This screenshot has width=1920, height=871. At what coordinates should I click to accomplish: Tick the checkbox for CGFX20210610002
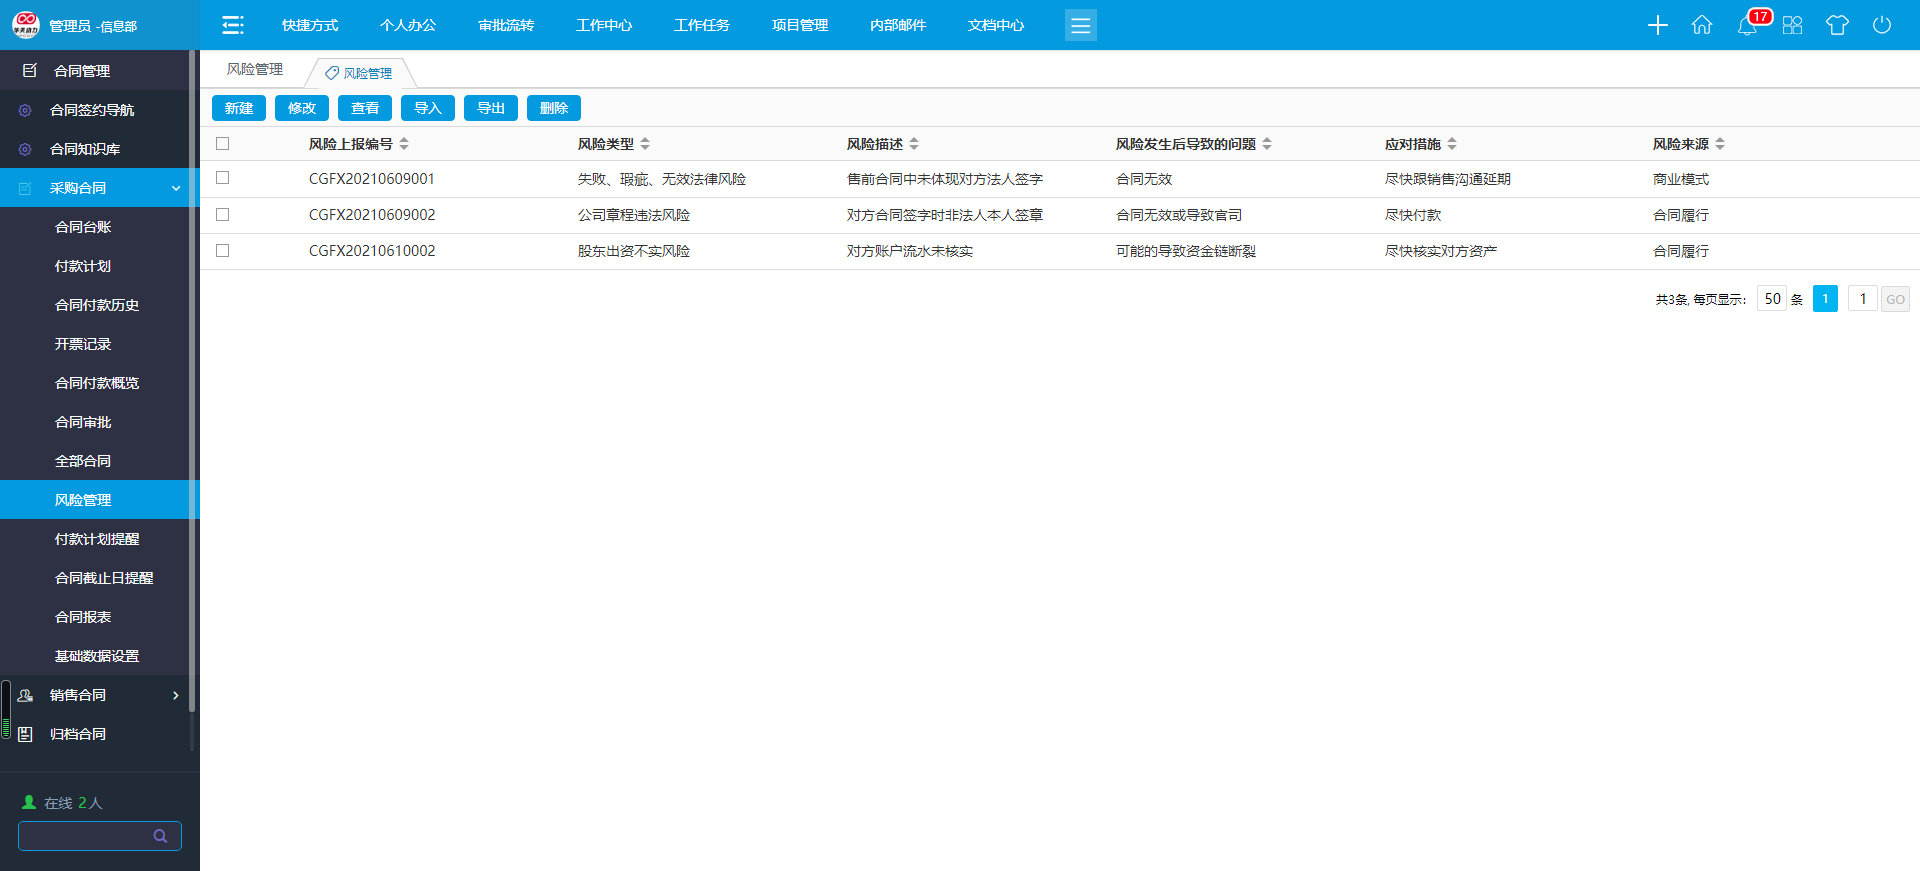[x=223, y=251]
